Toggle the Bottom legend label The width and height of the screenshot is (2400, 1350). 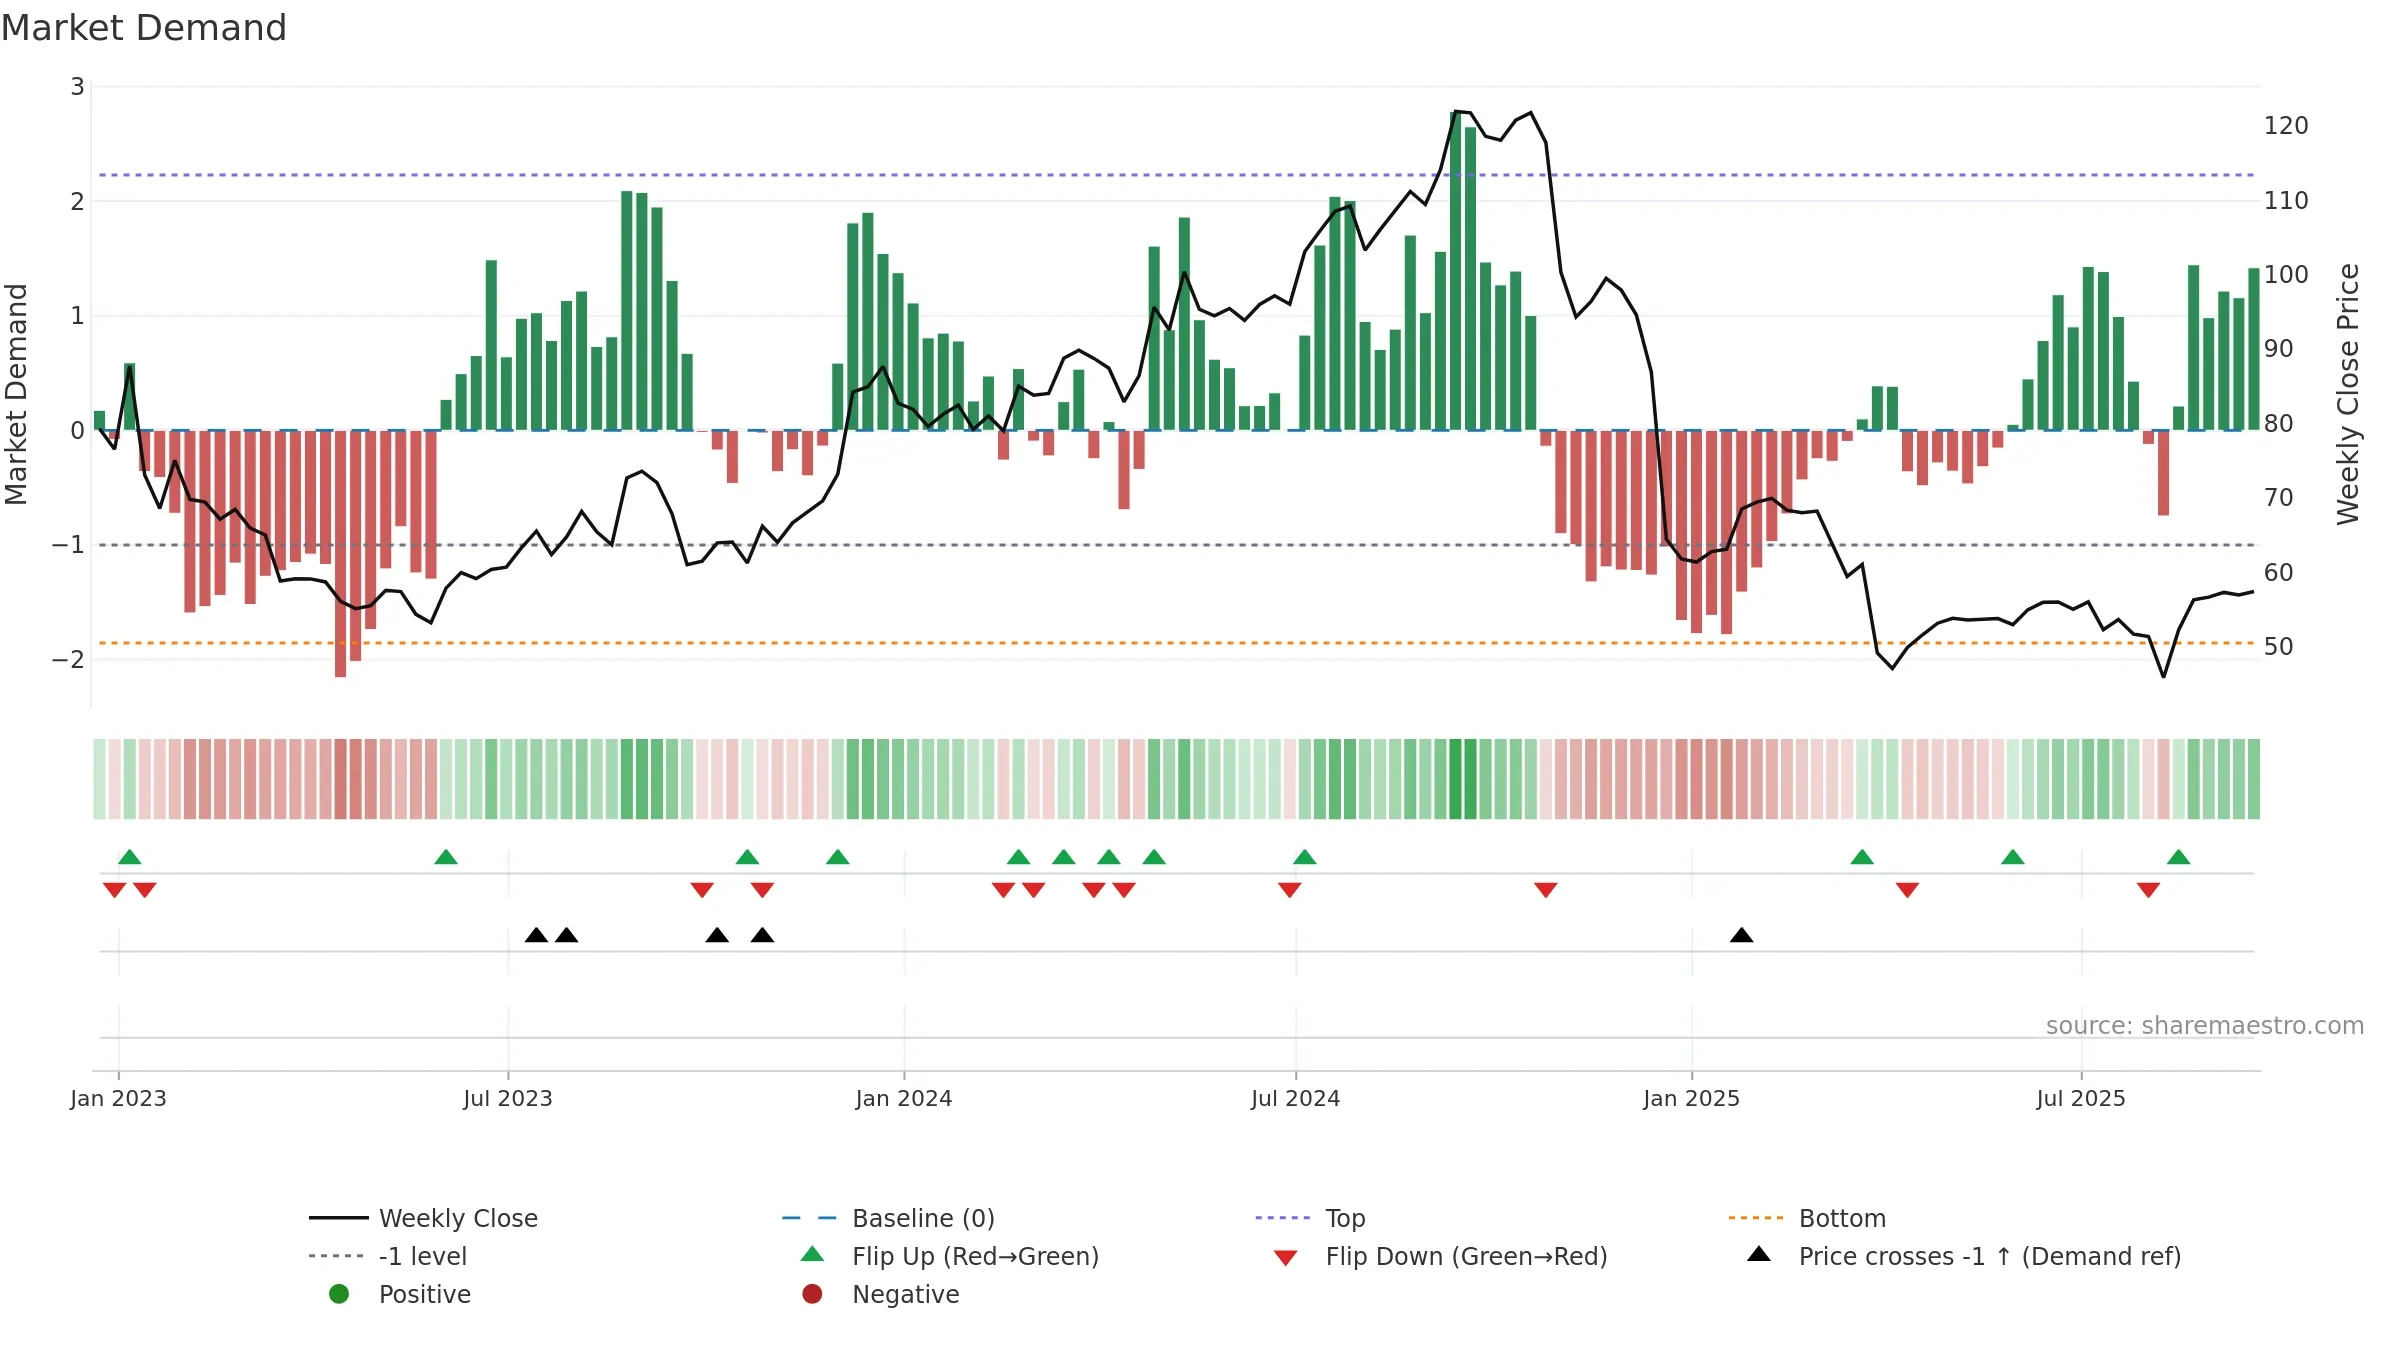1842,1218
